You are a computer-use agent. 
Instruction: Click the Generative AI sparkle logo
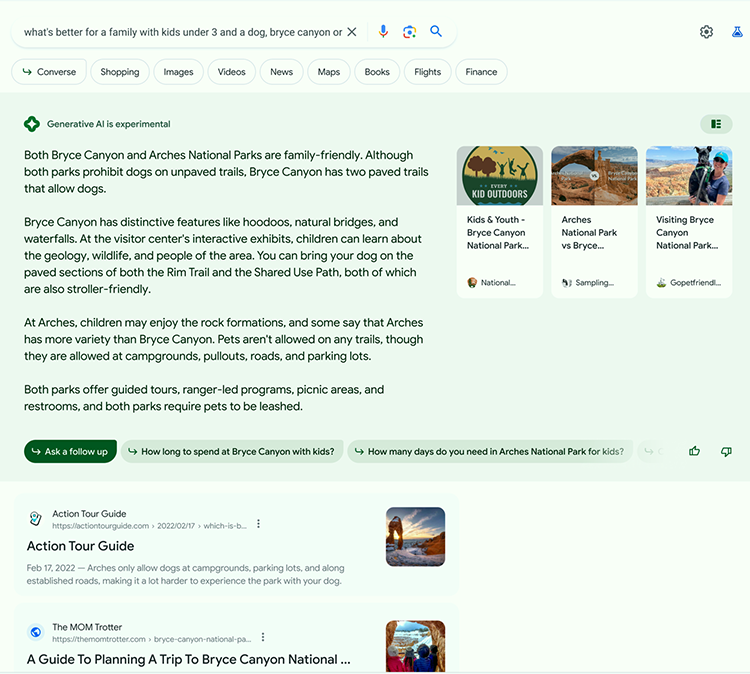pyautogui.click(x=32, y=124)
